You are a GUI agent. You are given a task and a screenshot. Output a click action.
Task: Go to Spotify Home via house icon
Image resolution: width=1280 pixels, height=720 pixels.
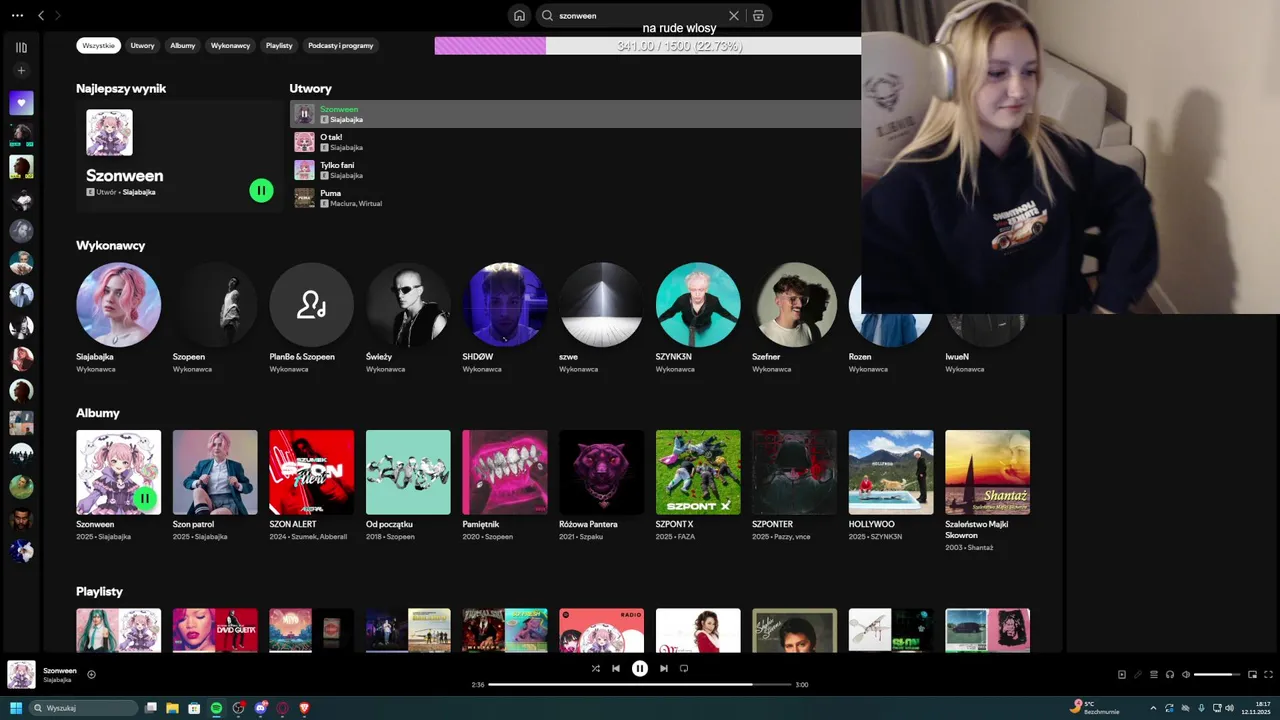[x=519, y=16]
